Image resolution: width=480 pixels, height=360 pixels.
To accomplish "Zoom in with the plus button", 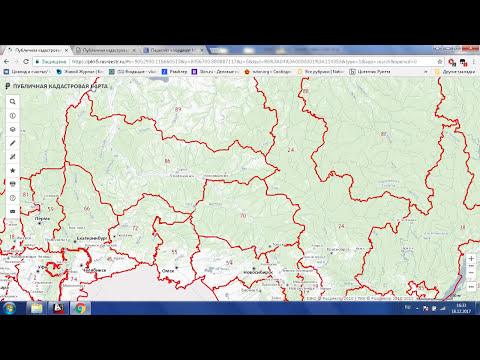I will point(471,259).
